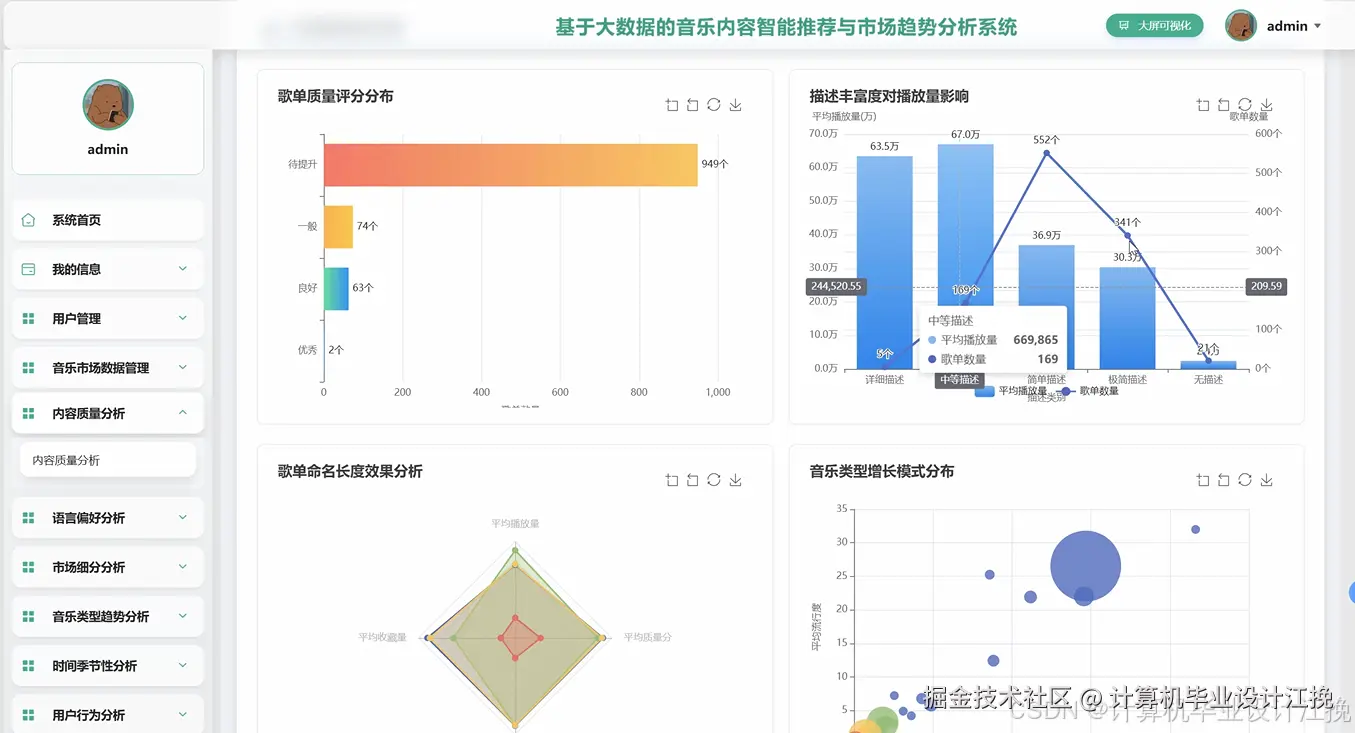Click the 一般 bar showing 74个
The width and height of the screenshot is (1355, 733).
[338, 227]
